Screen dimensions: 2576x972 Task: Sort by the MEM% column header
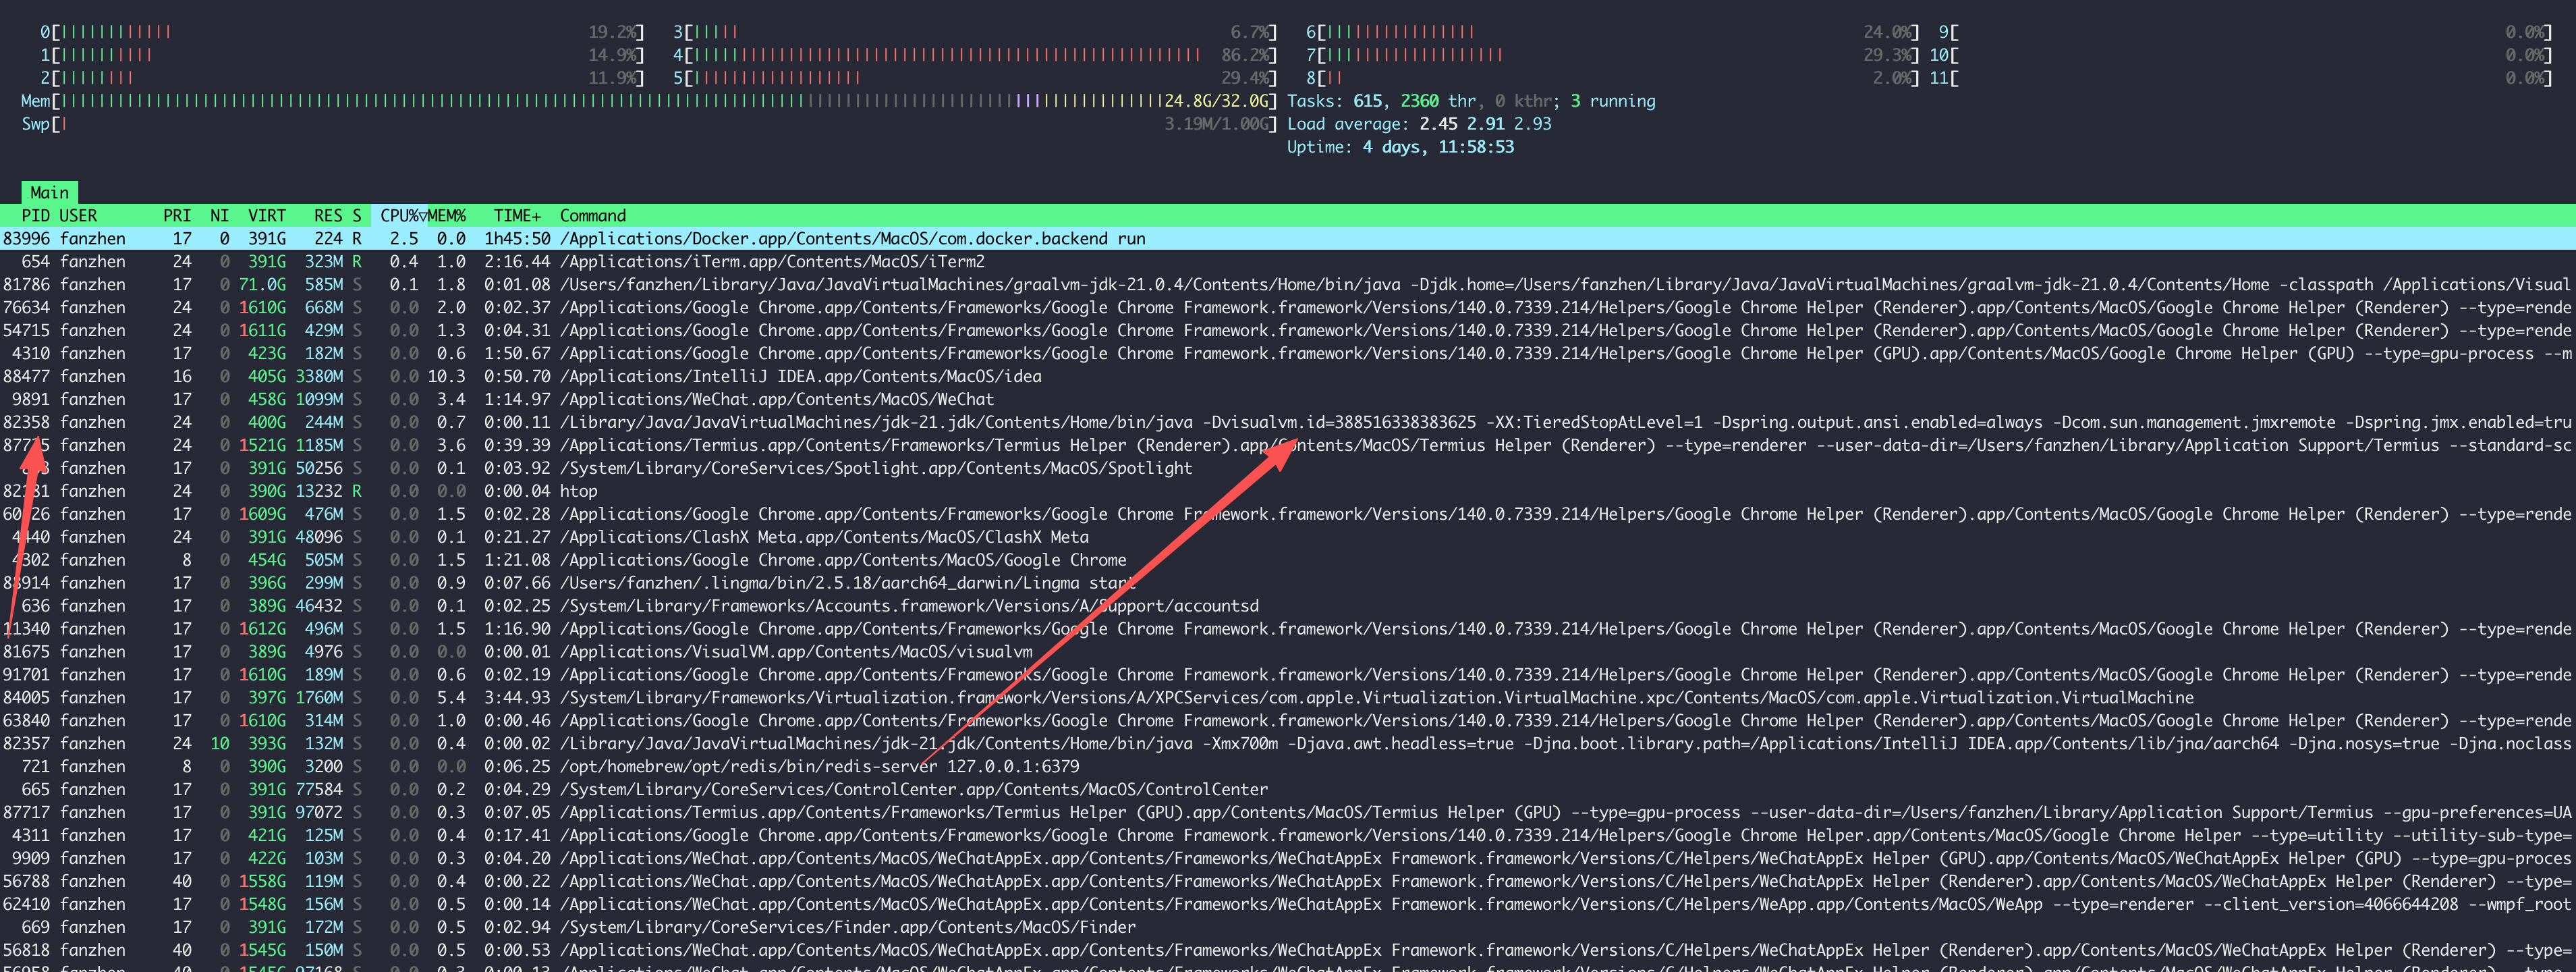(x=447, y=215)
